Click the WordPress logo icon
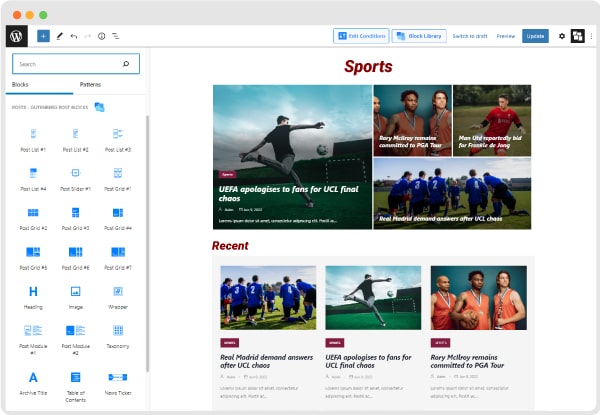The image size is (600, 415). pos(17,35)
